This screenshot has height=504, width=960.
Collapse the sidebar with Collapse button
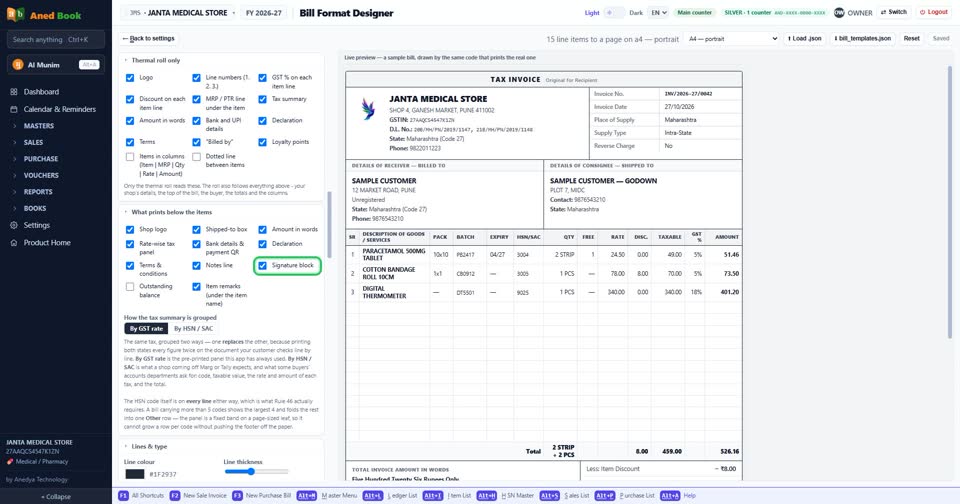56,497
